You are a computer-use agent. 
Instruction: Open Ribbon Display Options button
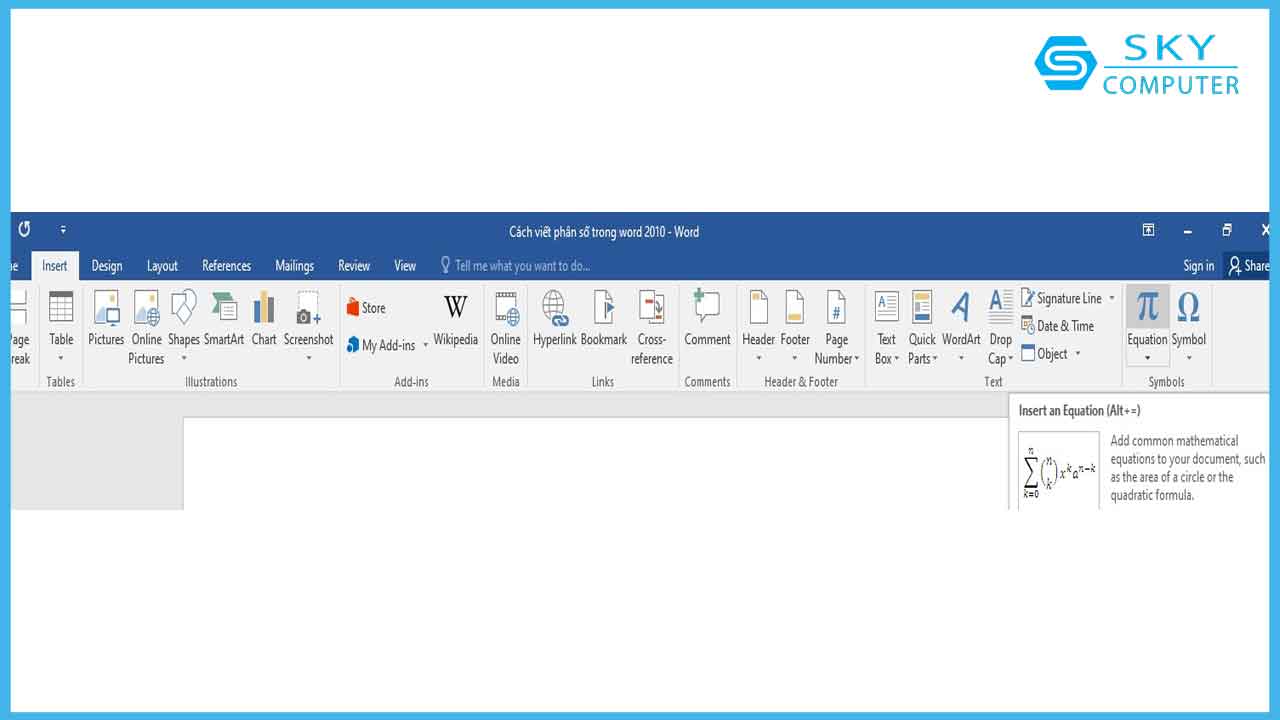click(x=1149, y=231)
